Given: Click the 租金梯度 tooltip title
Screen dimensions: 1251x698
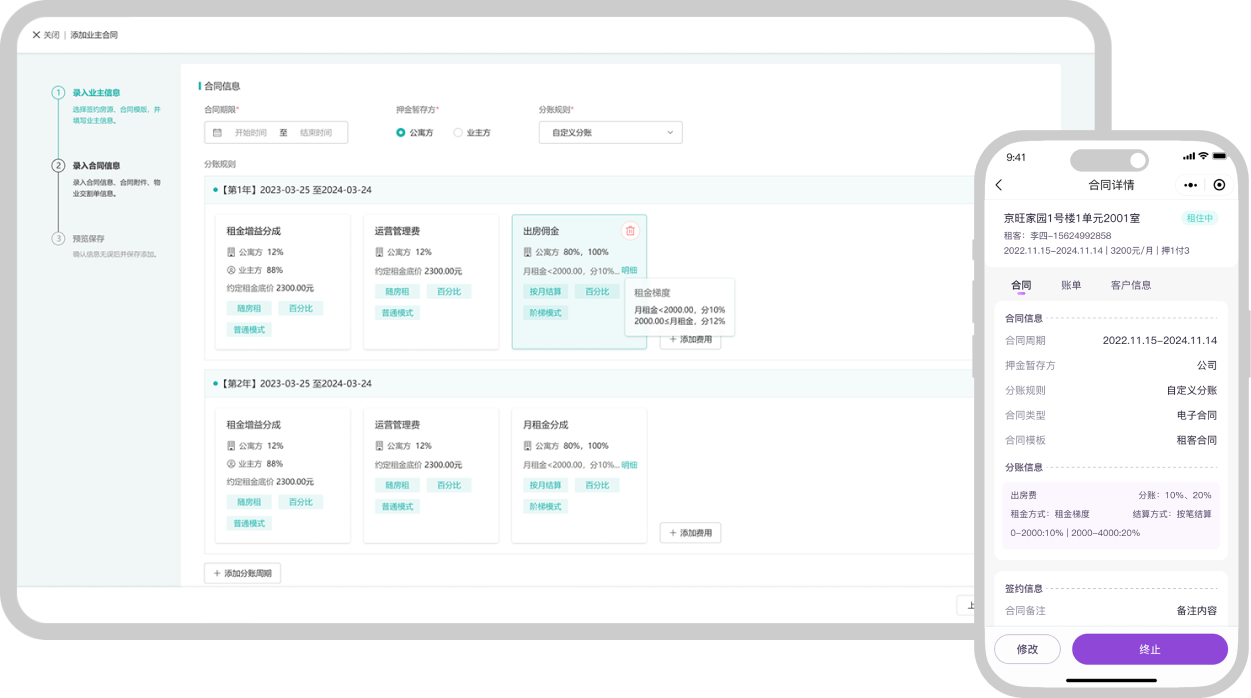Looking at the screenshot, I should pos(652,293).
